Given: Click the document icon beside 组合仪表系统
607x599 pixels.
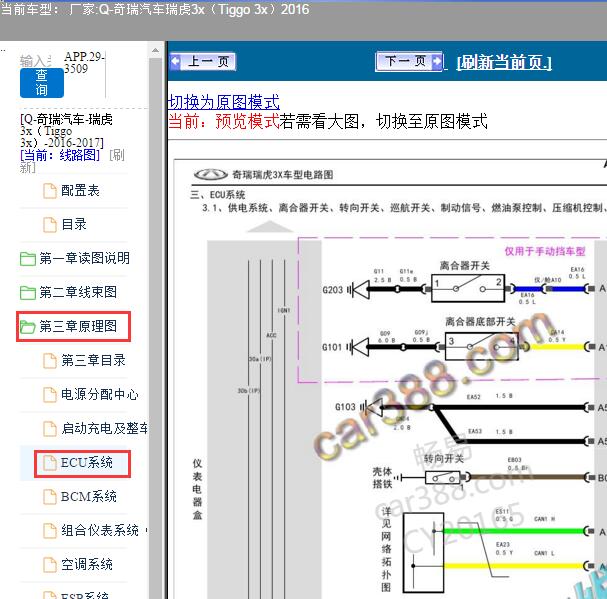Looking at the screenshot, I should click(x=50, y=531).
